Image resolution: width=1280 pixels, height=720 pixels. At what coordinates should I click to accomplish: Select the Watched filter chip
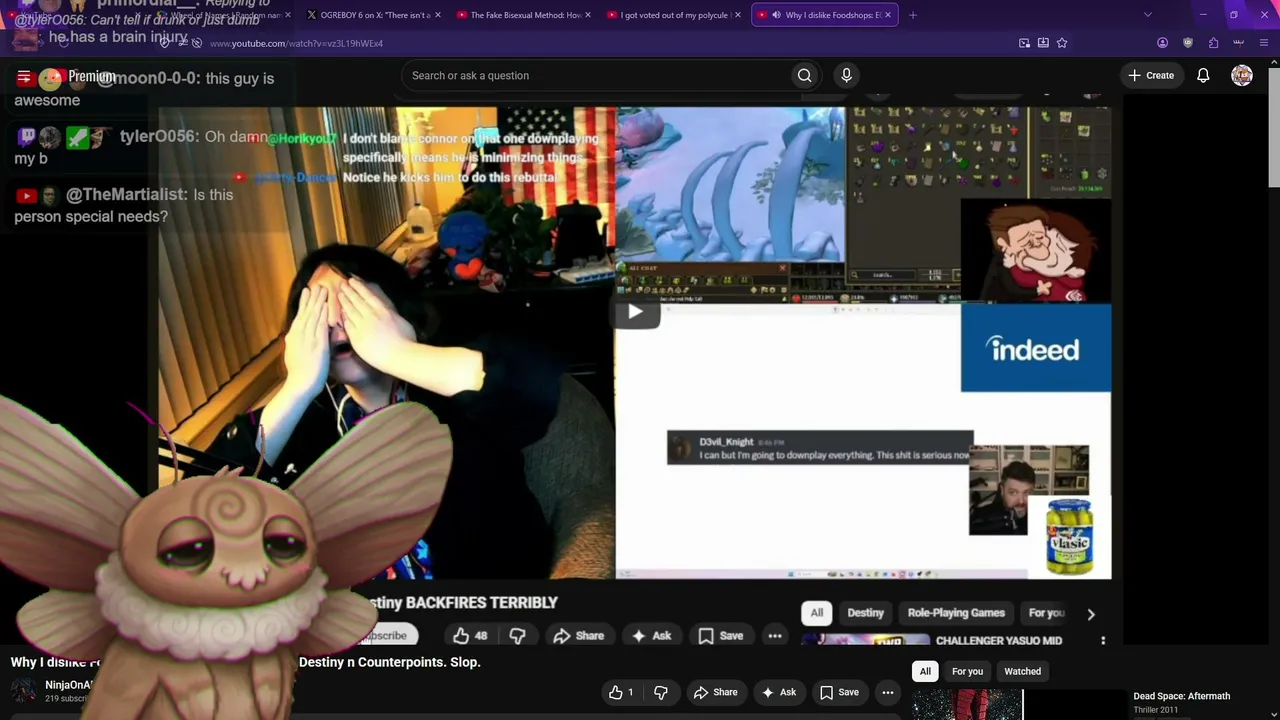click(x=1022, y=671)
